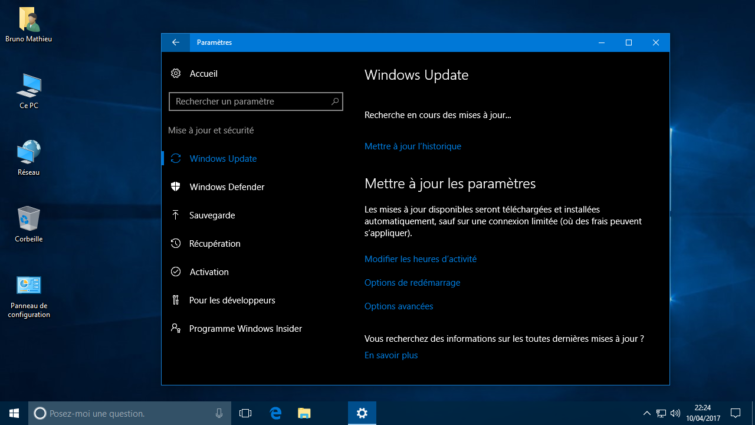
Task: Close the Paramètres window
Action: point(655,42)
